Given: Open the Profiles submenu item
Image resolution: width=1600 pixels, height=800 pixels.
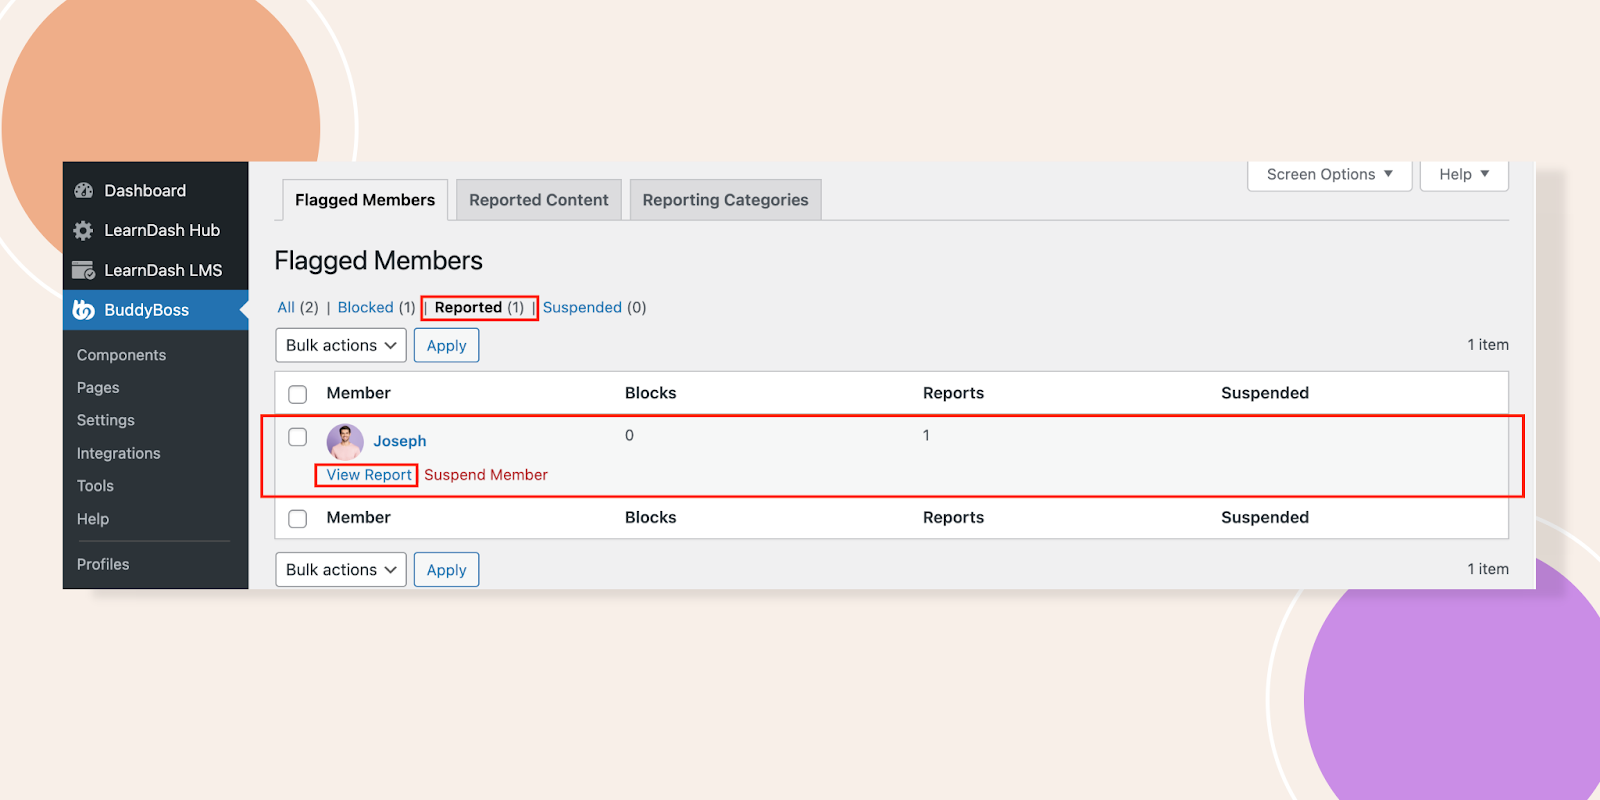Looking at the screenshot, I should click(x=103, y=564).
